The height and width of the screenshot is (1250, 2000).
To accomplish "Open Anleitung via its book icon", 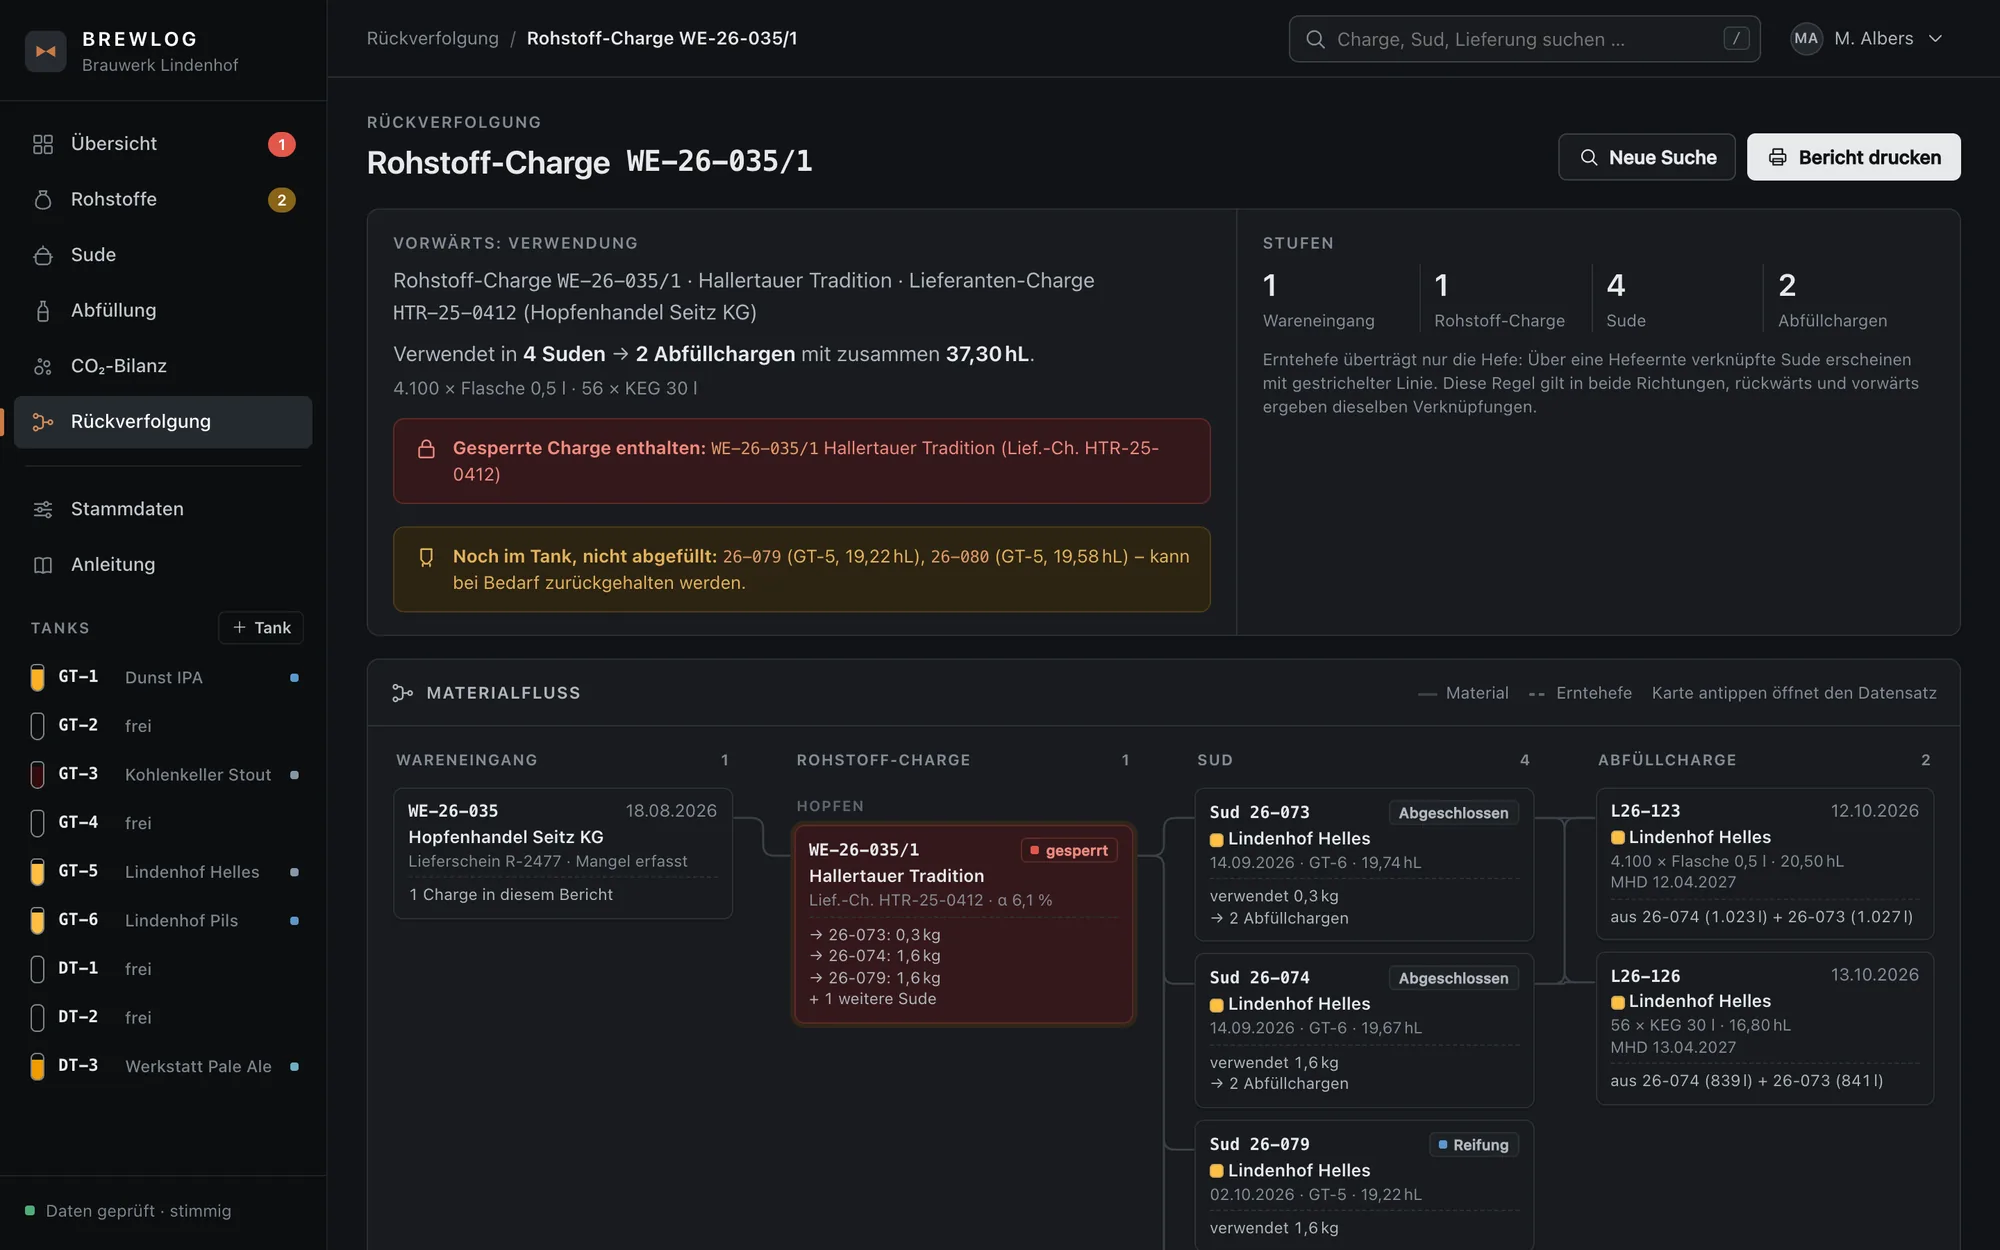I will 43,565.
